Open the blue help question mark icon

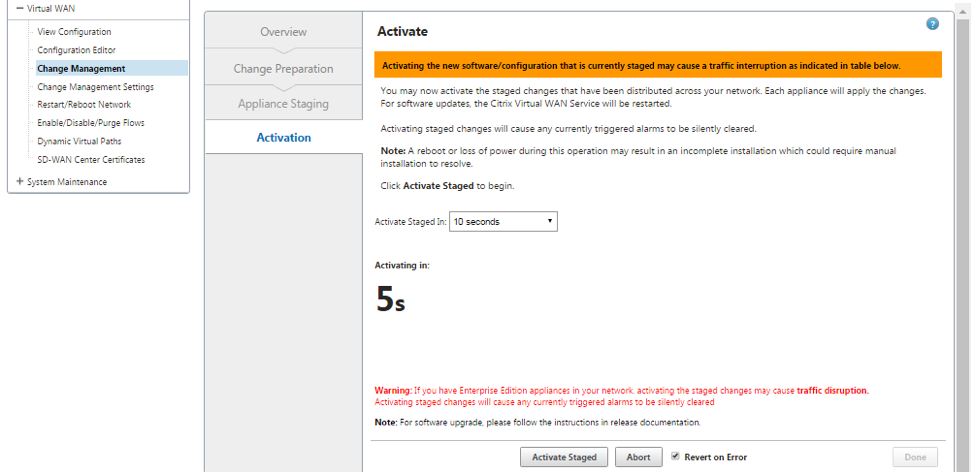point(932,24)
